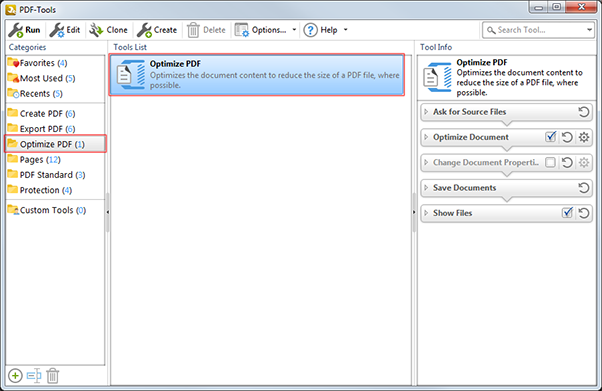Click the Edit button label
Screen dimensions: 602x391
coord(73,30)
